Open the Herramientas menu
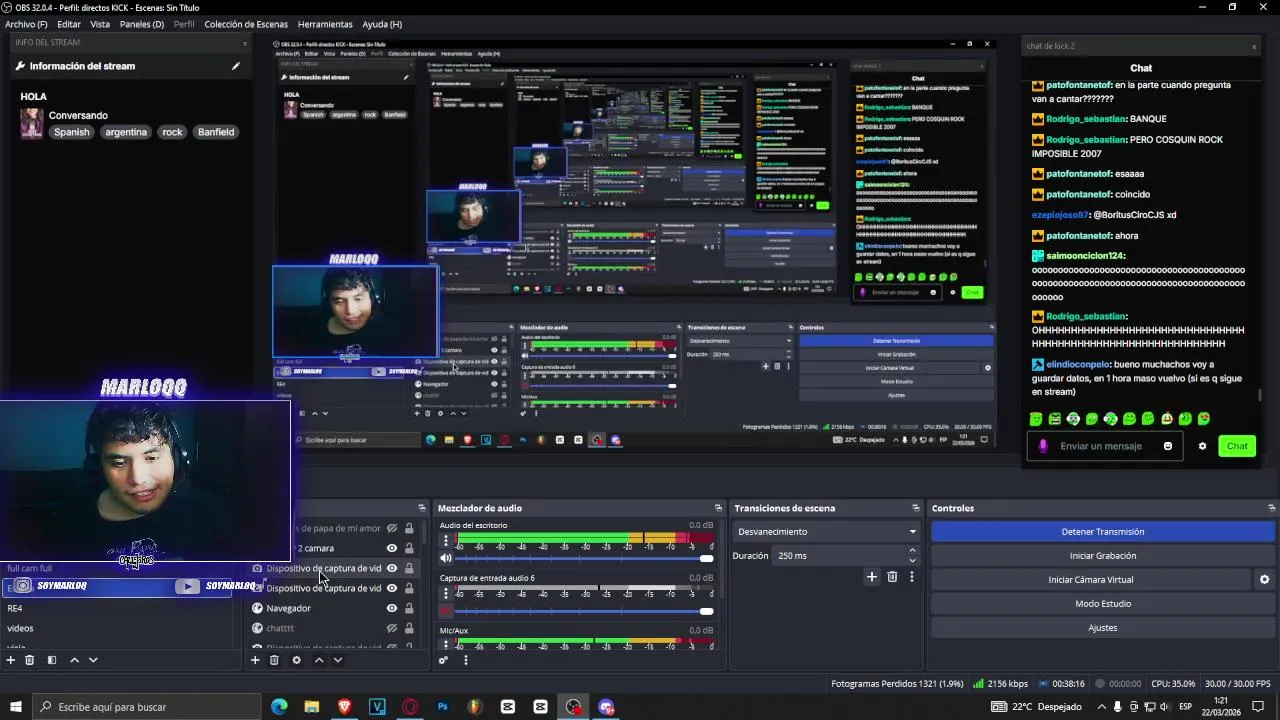Screen dimensions: 1280x720 (x=325, y=24)
